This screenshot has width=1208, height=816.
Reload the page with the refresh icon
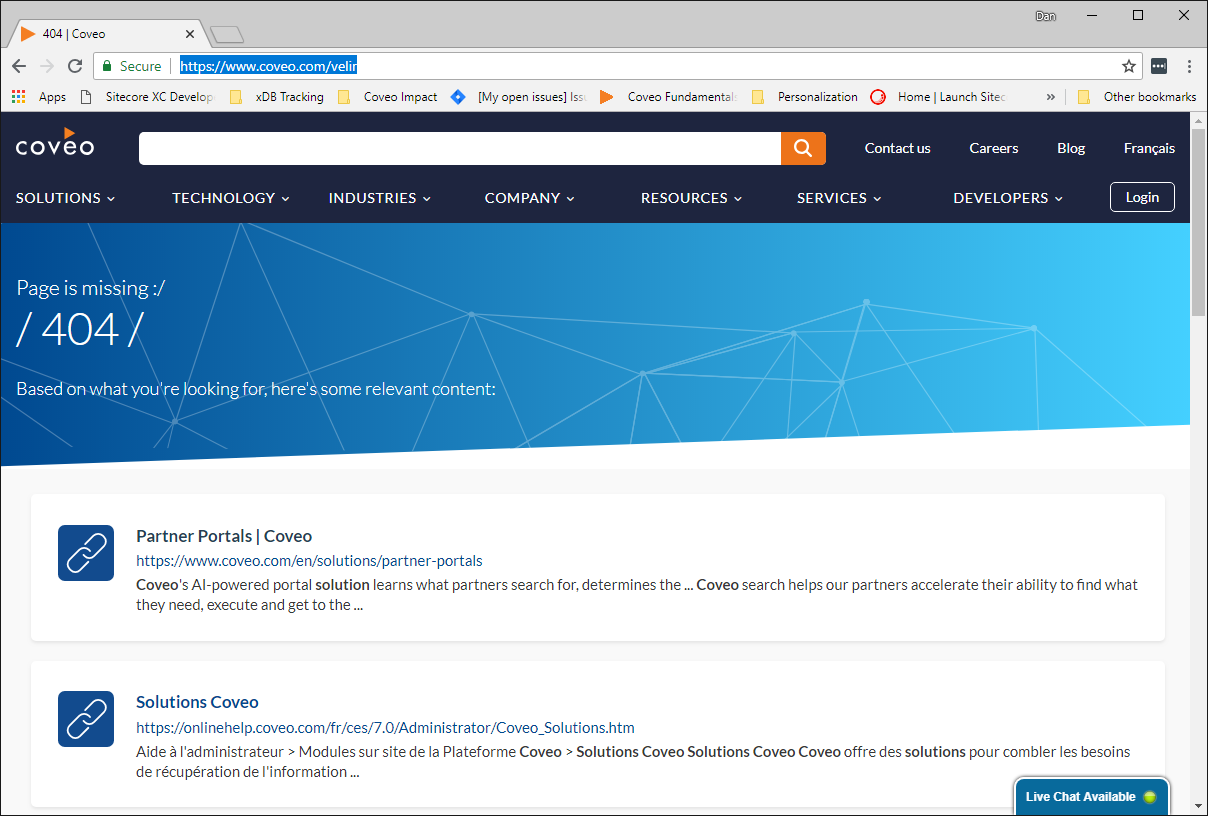tap(75, 66)
